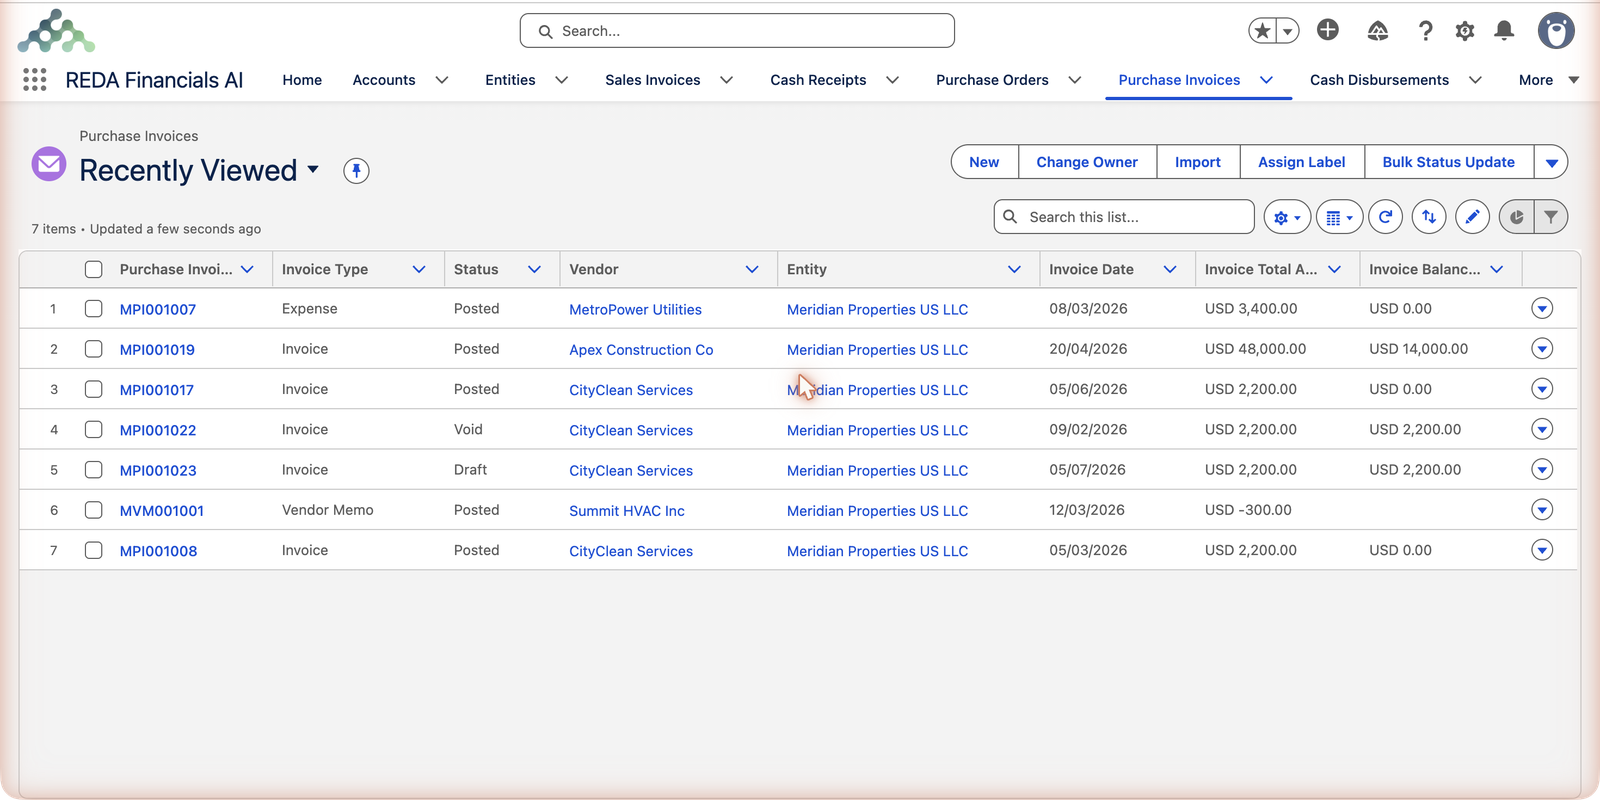Select the checkbox for MPI001007
This screenshot has height=800, width=1600.
94,309
